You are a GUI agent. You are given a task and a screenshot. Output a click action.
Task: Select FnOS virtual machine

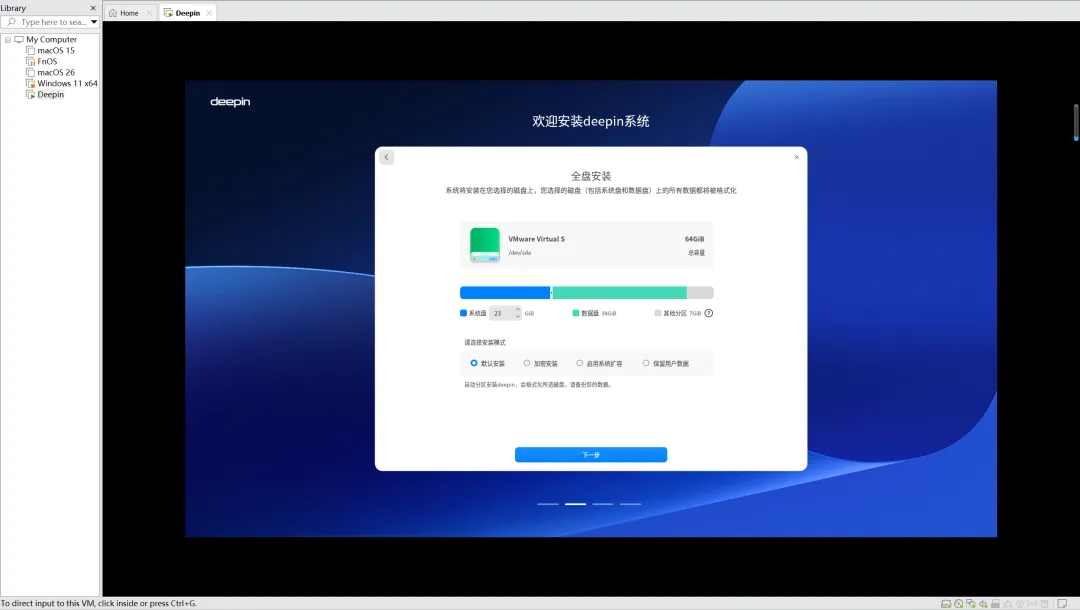point(47,61)
